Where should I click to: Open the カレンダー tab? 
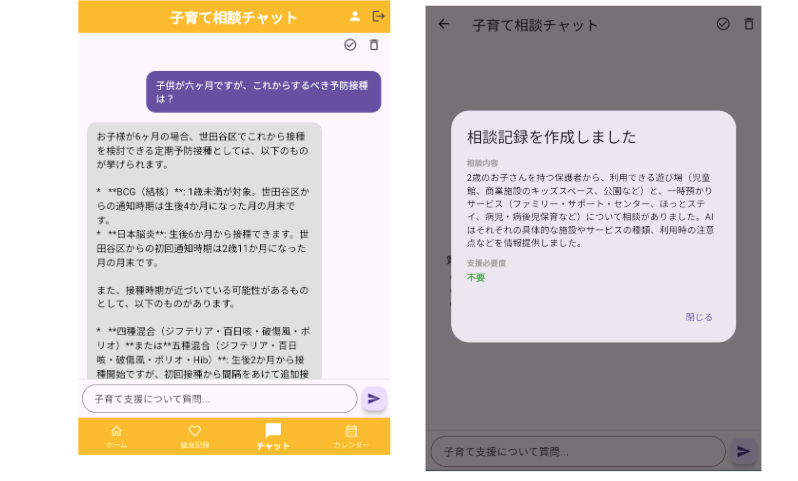[351, 435]
